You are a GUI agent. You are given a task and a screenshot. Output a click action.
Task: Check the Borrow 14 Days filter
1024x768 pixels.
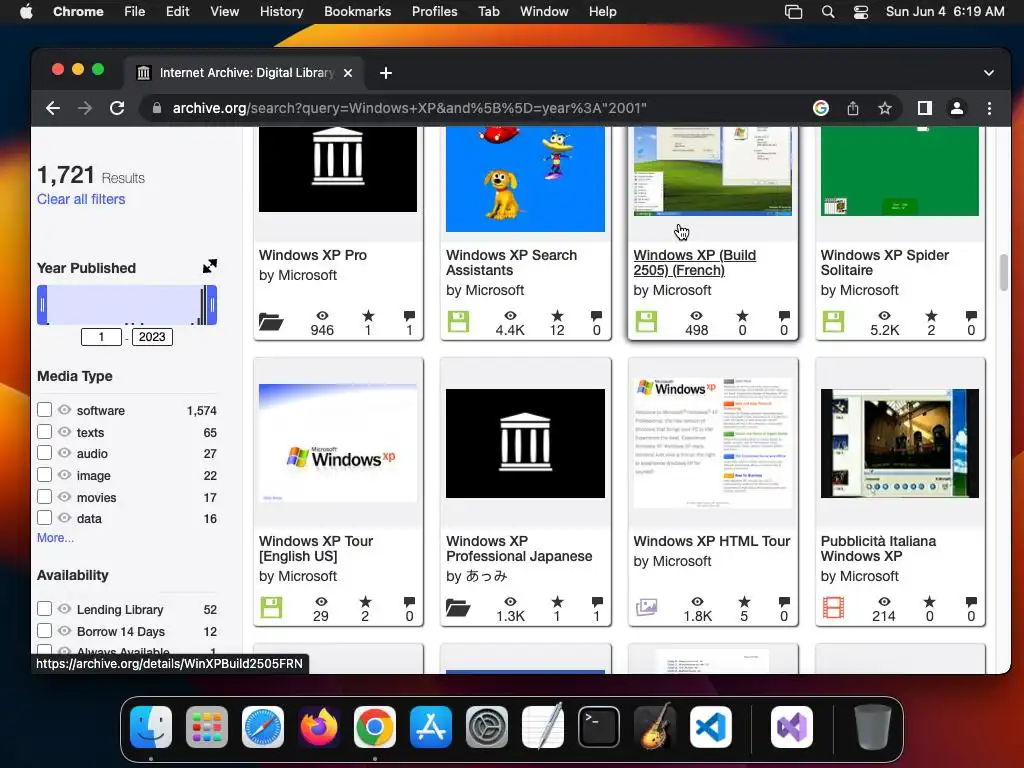pos(44,632)
